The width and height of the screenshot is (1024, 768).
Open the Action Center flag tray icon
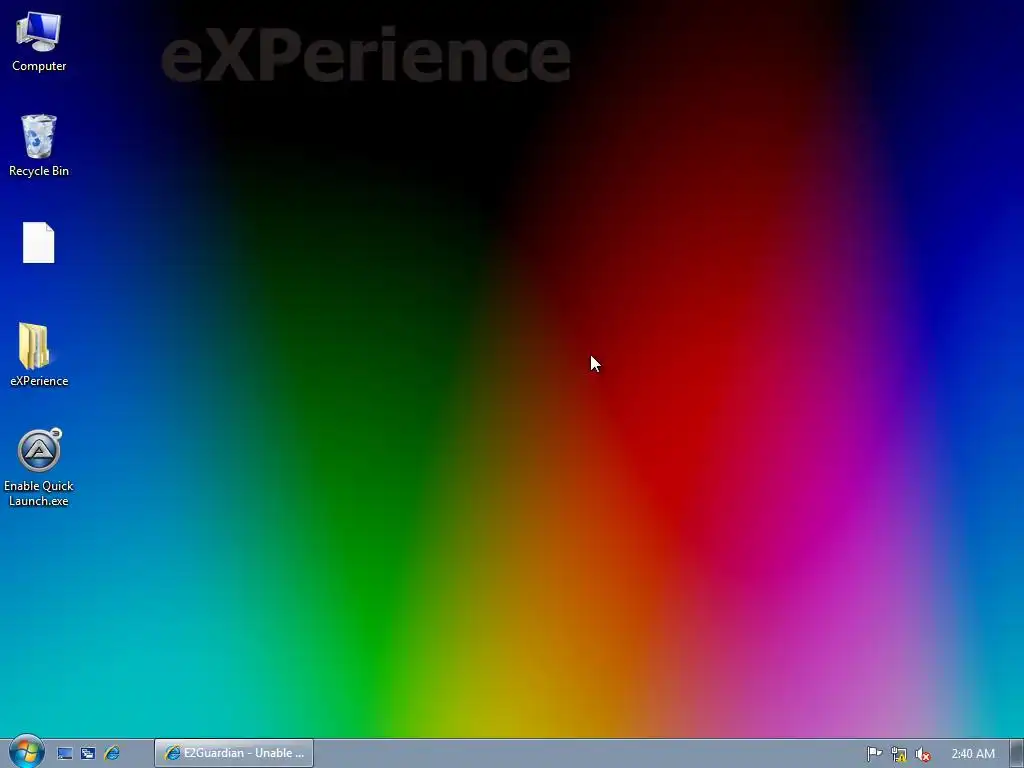pyautogui.click(x=874, y=754)
